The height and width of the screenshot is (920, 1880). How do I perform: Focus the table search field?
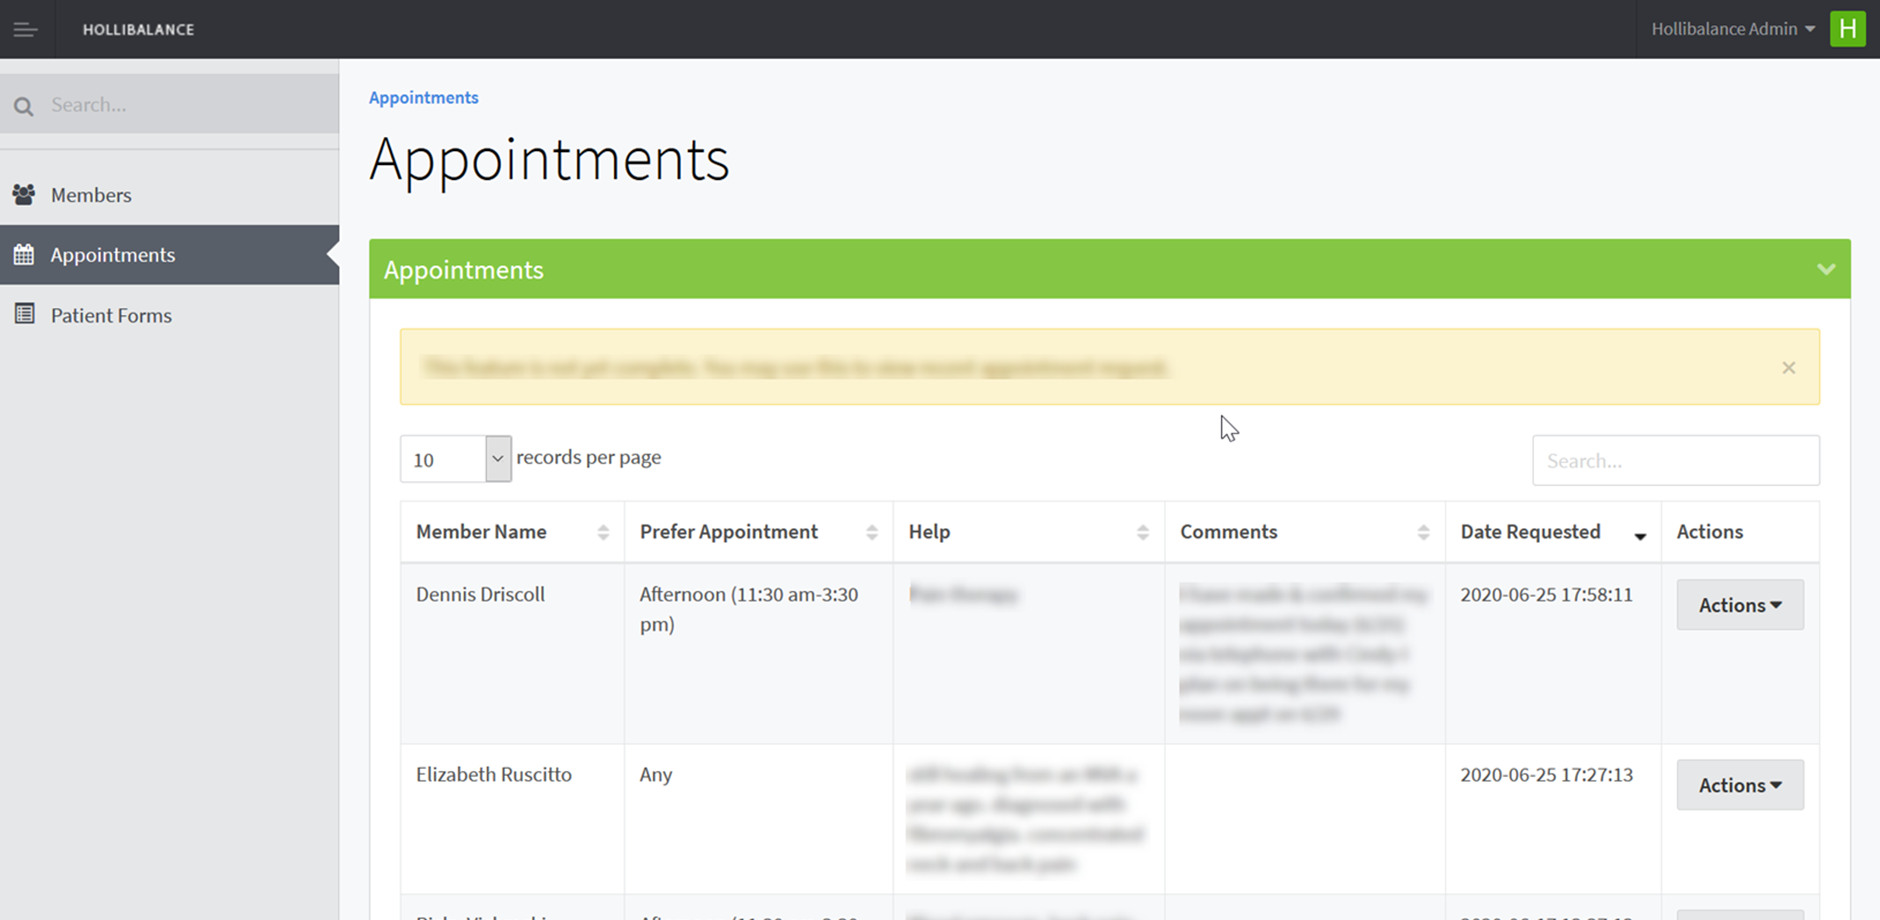pos(1675,461)
